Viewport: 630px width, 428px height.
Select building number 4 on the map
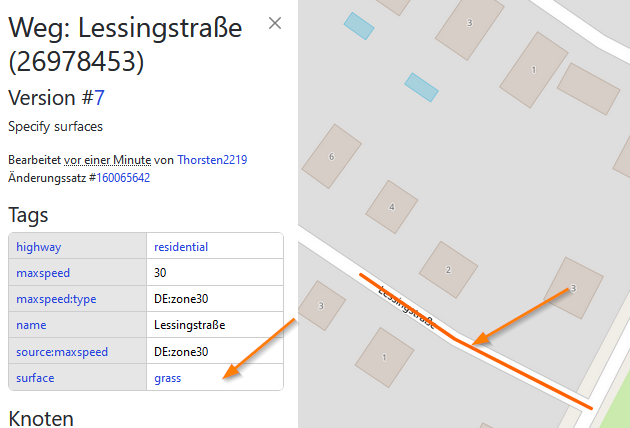click(392, 207)
